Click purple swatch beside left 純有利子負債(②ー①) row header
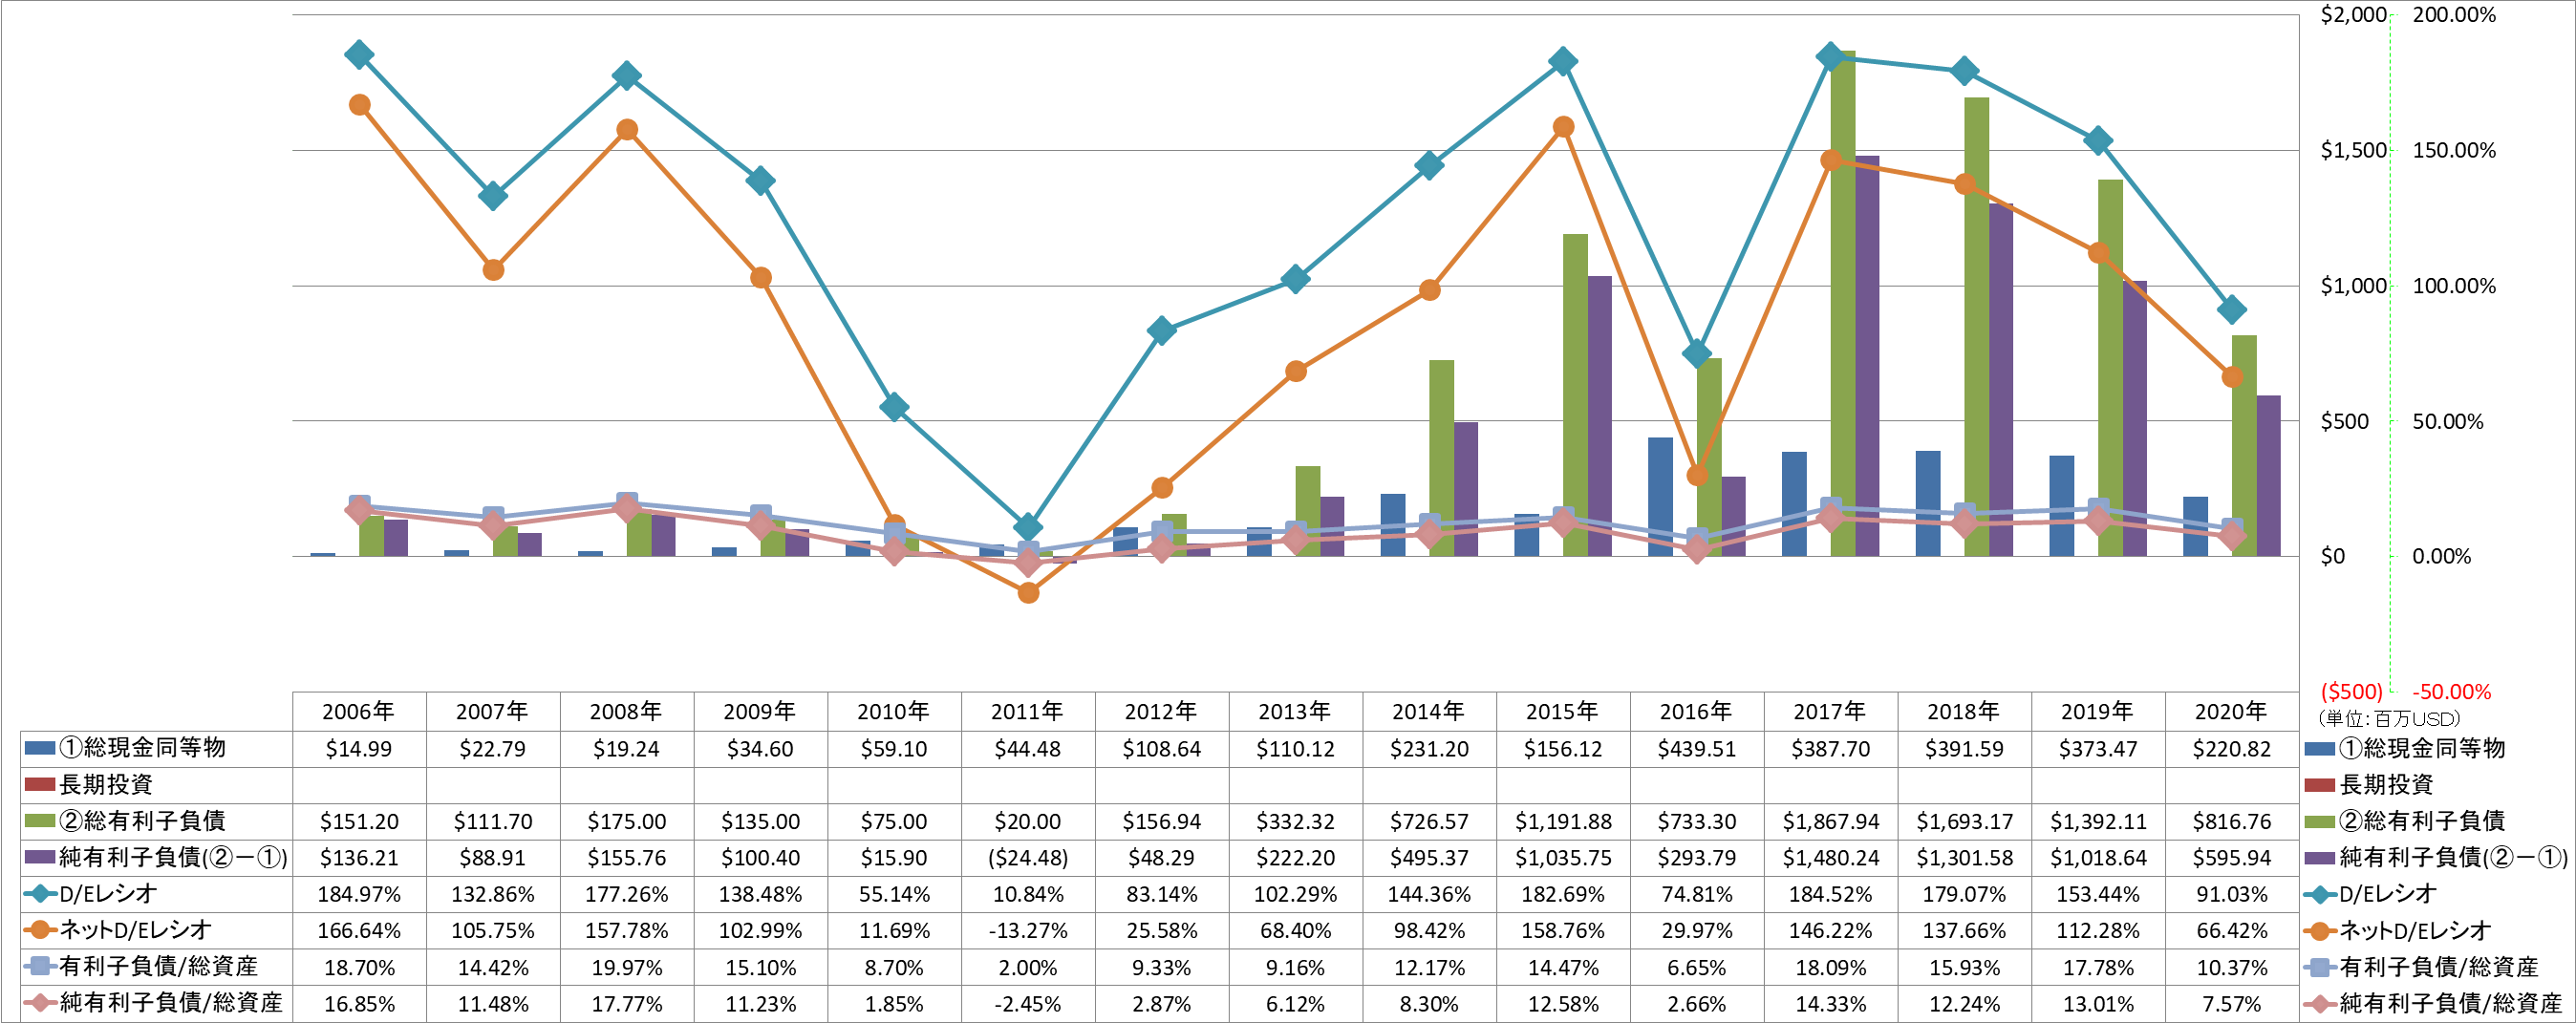Screen dimensions: 2576x1023 39,857
